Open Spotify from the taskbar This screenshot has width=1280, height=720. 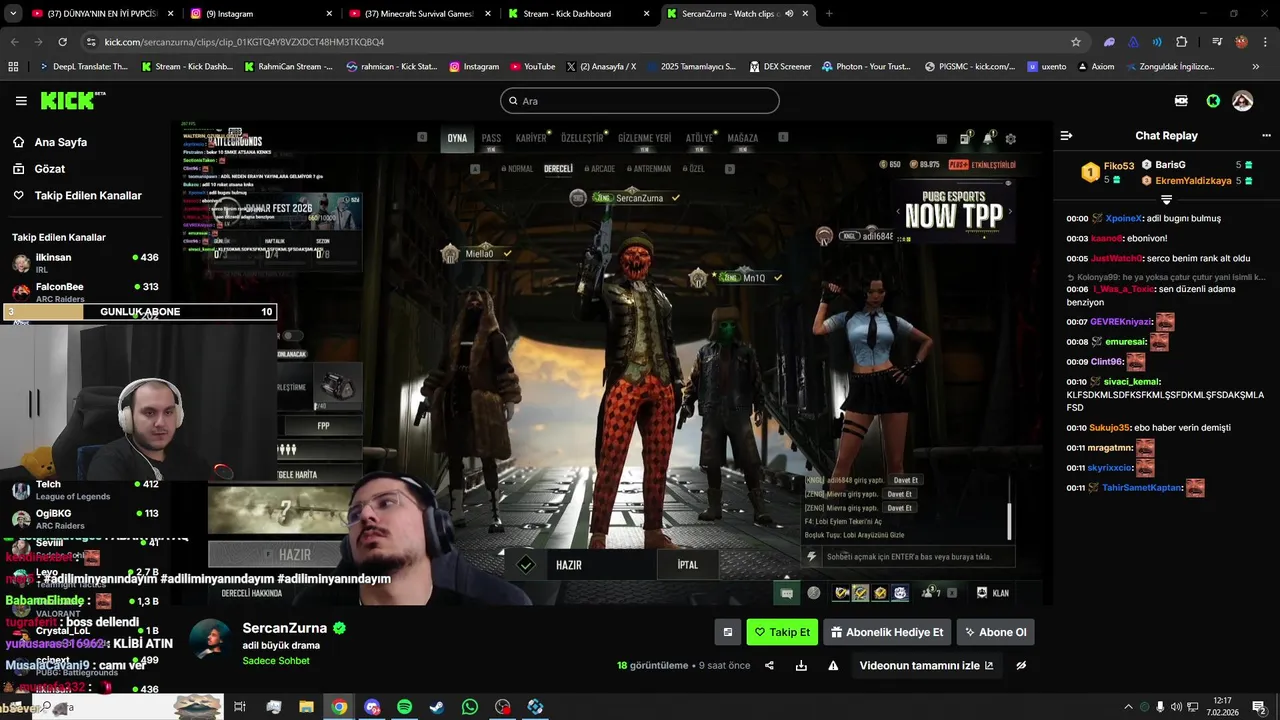(404, 707)
